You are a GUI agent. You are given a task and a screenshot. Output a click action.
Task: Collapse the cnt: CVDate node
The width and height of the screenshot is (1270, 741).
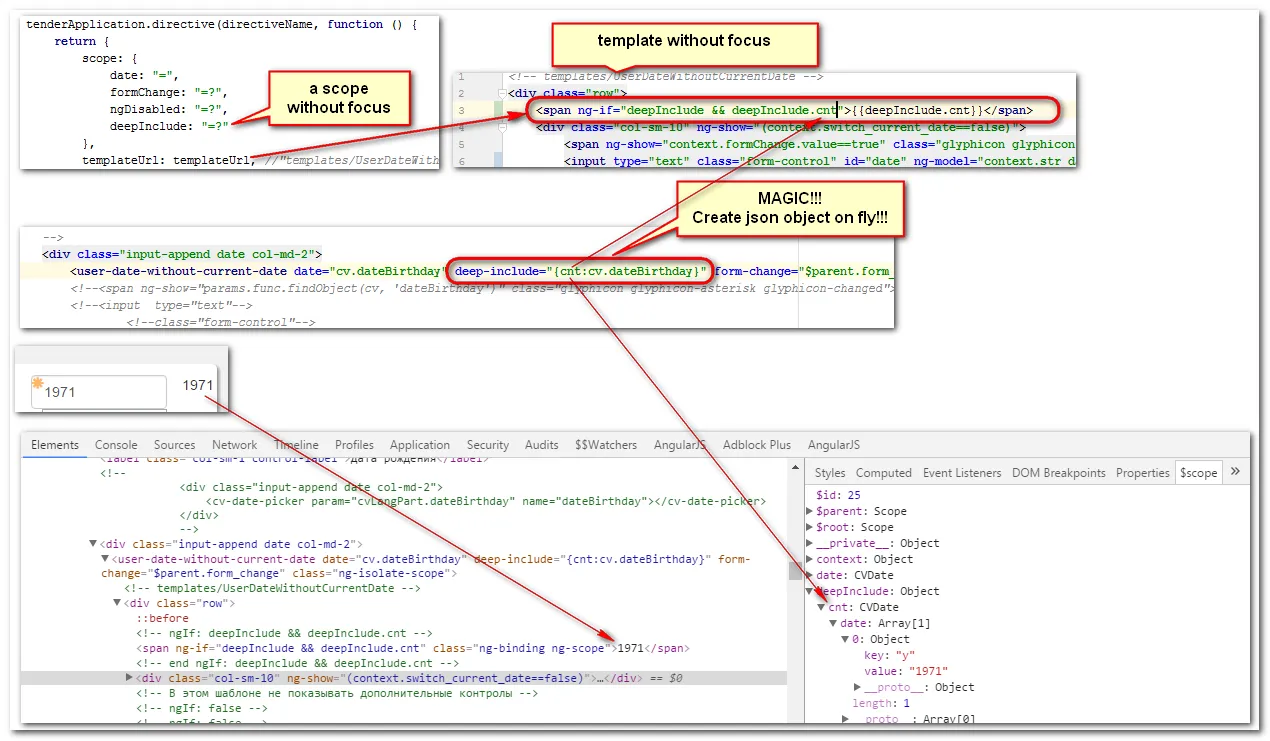pyautogui.click(x=821, y=607)
